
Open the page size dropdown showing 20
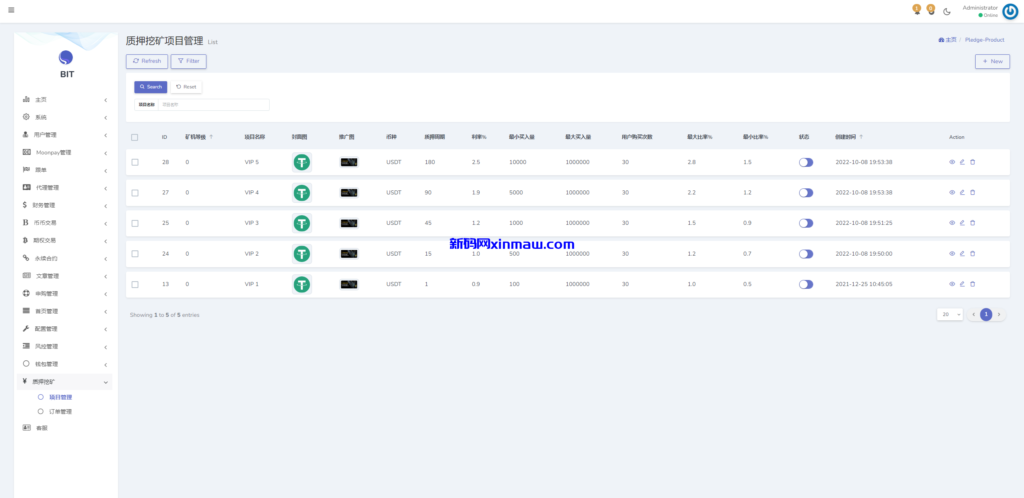[949, 314]
